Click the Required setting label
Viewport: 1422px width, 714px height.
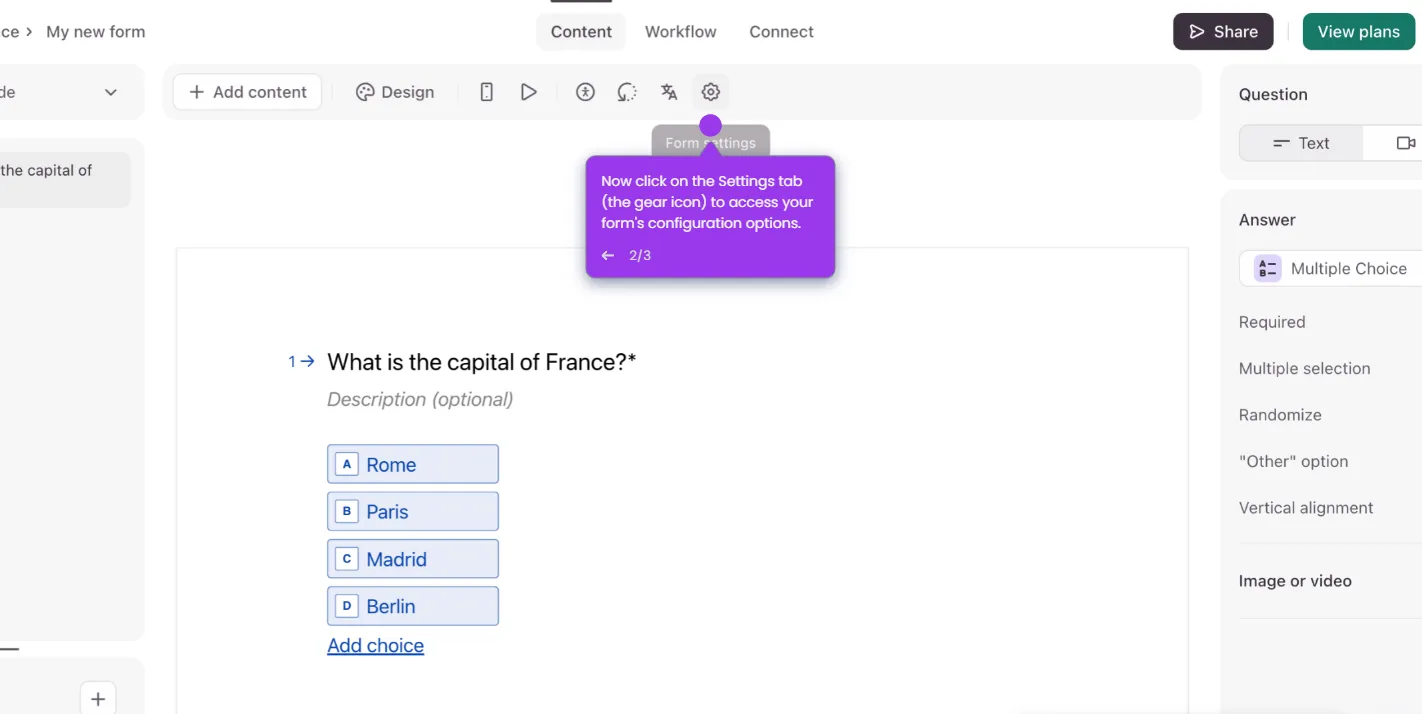coord(1272,322)
